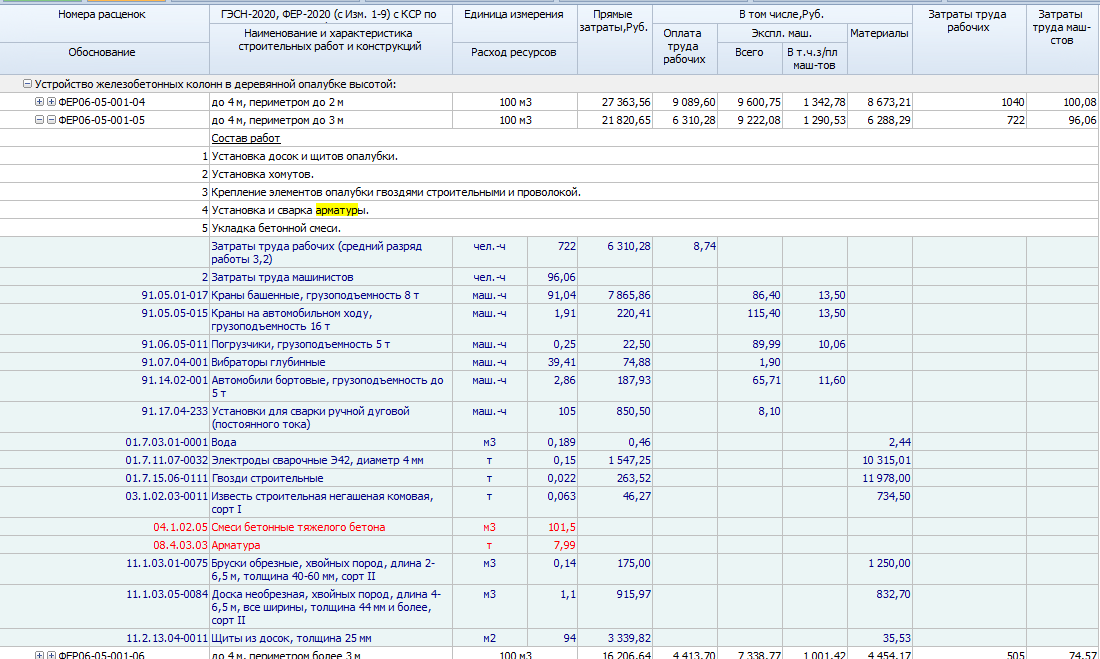Viewport: 1100px width, 659px height.
Task: Click the direct cost value 21 820,65
Action: coord(626,120)
